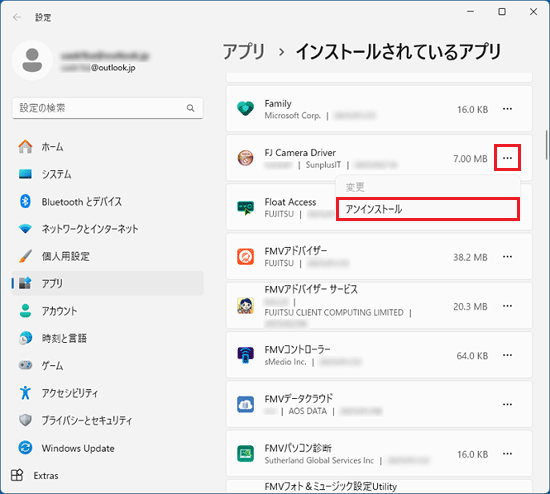
Task: Click the FMVアドバイザー app icon
Action: click(x=245, y=256)
